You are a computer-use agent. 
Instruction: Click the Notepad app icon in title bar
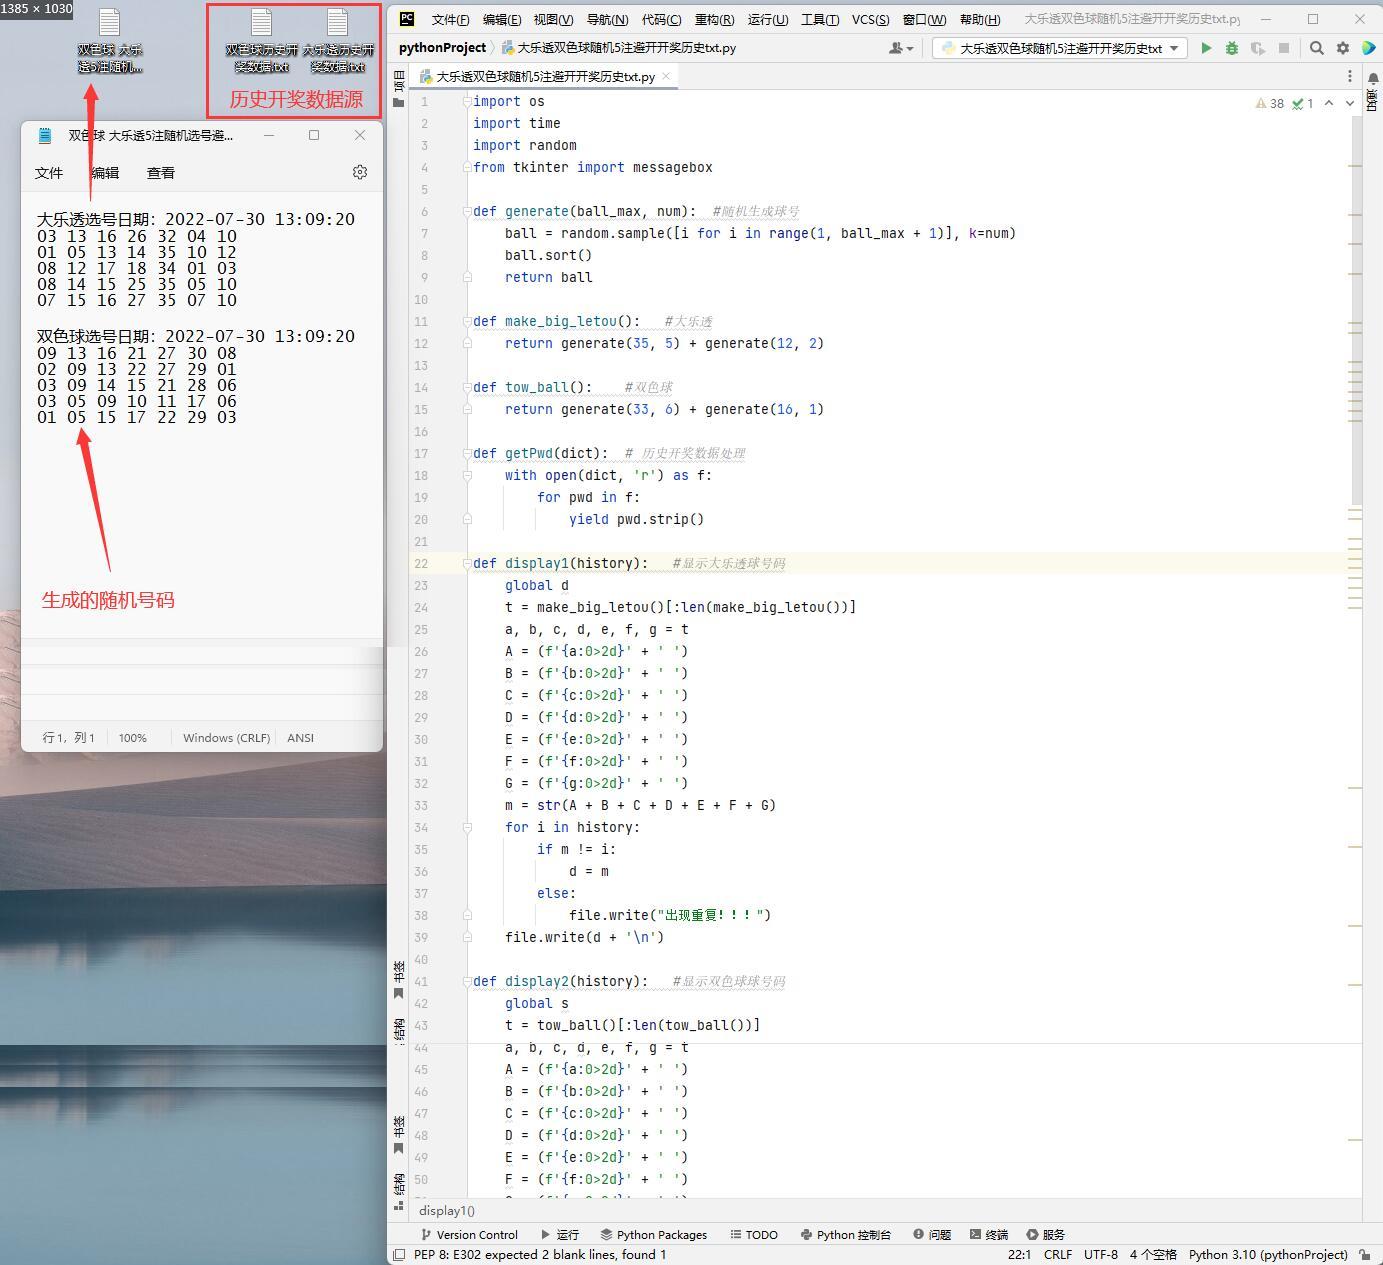click(45, 135)
